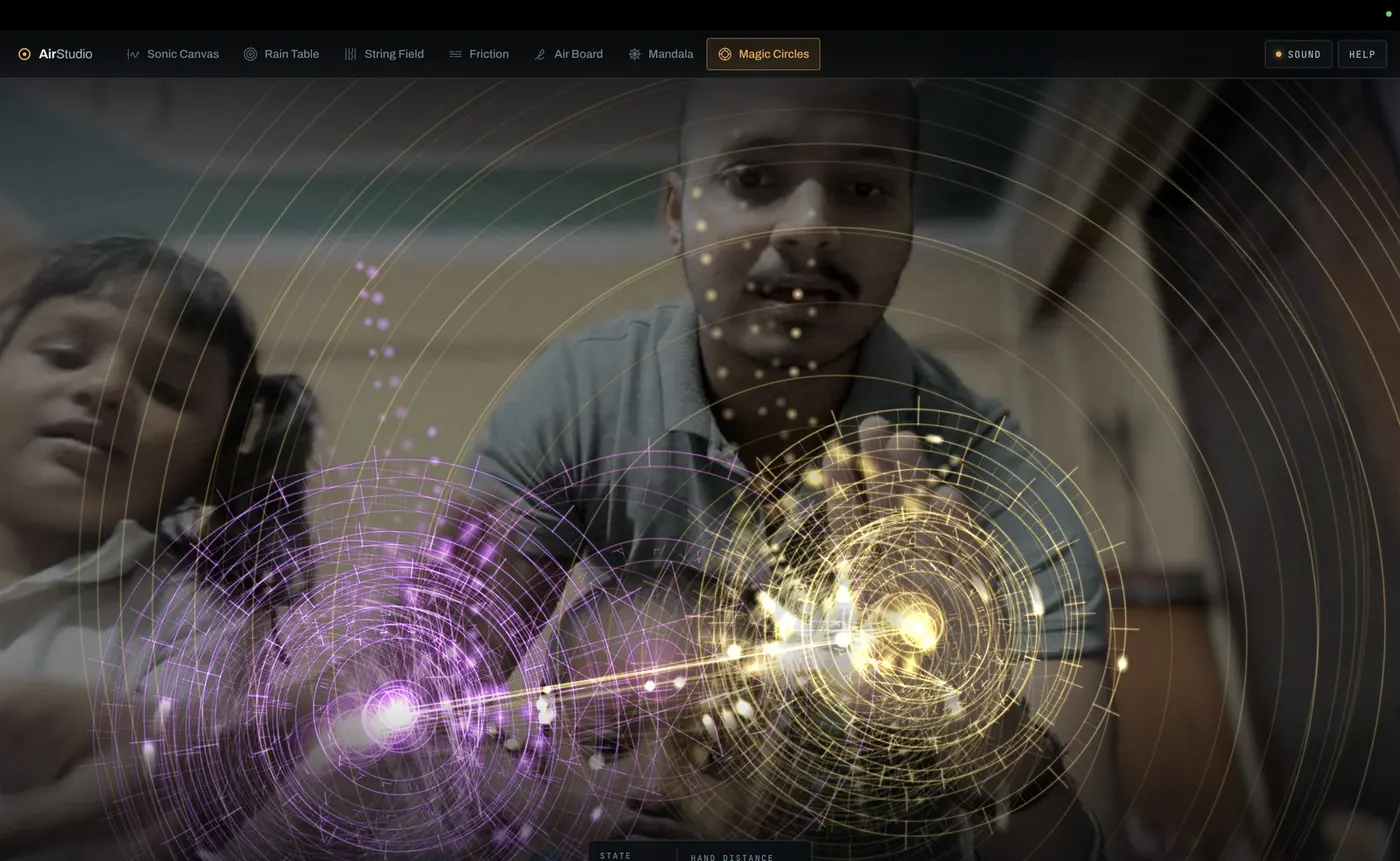
Task: Switch to the Sonic Canvas mode
Action: point(173,54)
